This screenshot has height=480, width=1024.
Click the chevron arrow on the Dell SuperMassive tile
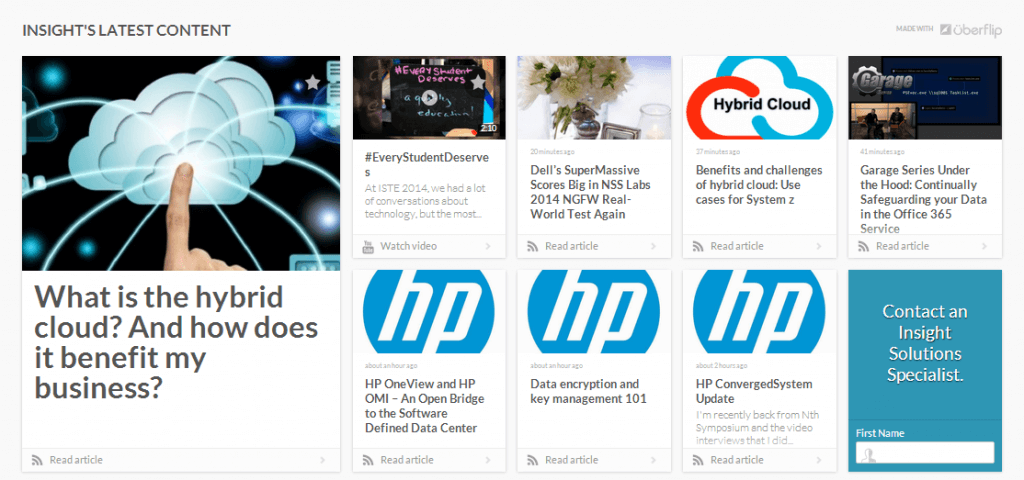[653, 246]
